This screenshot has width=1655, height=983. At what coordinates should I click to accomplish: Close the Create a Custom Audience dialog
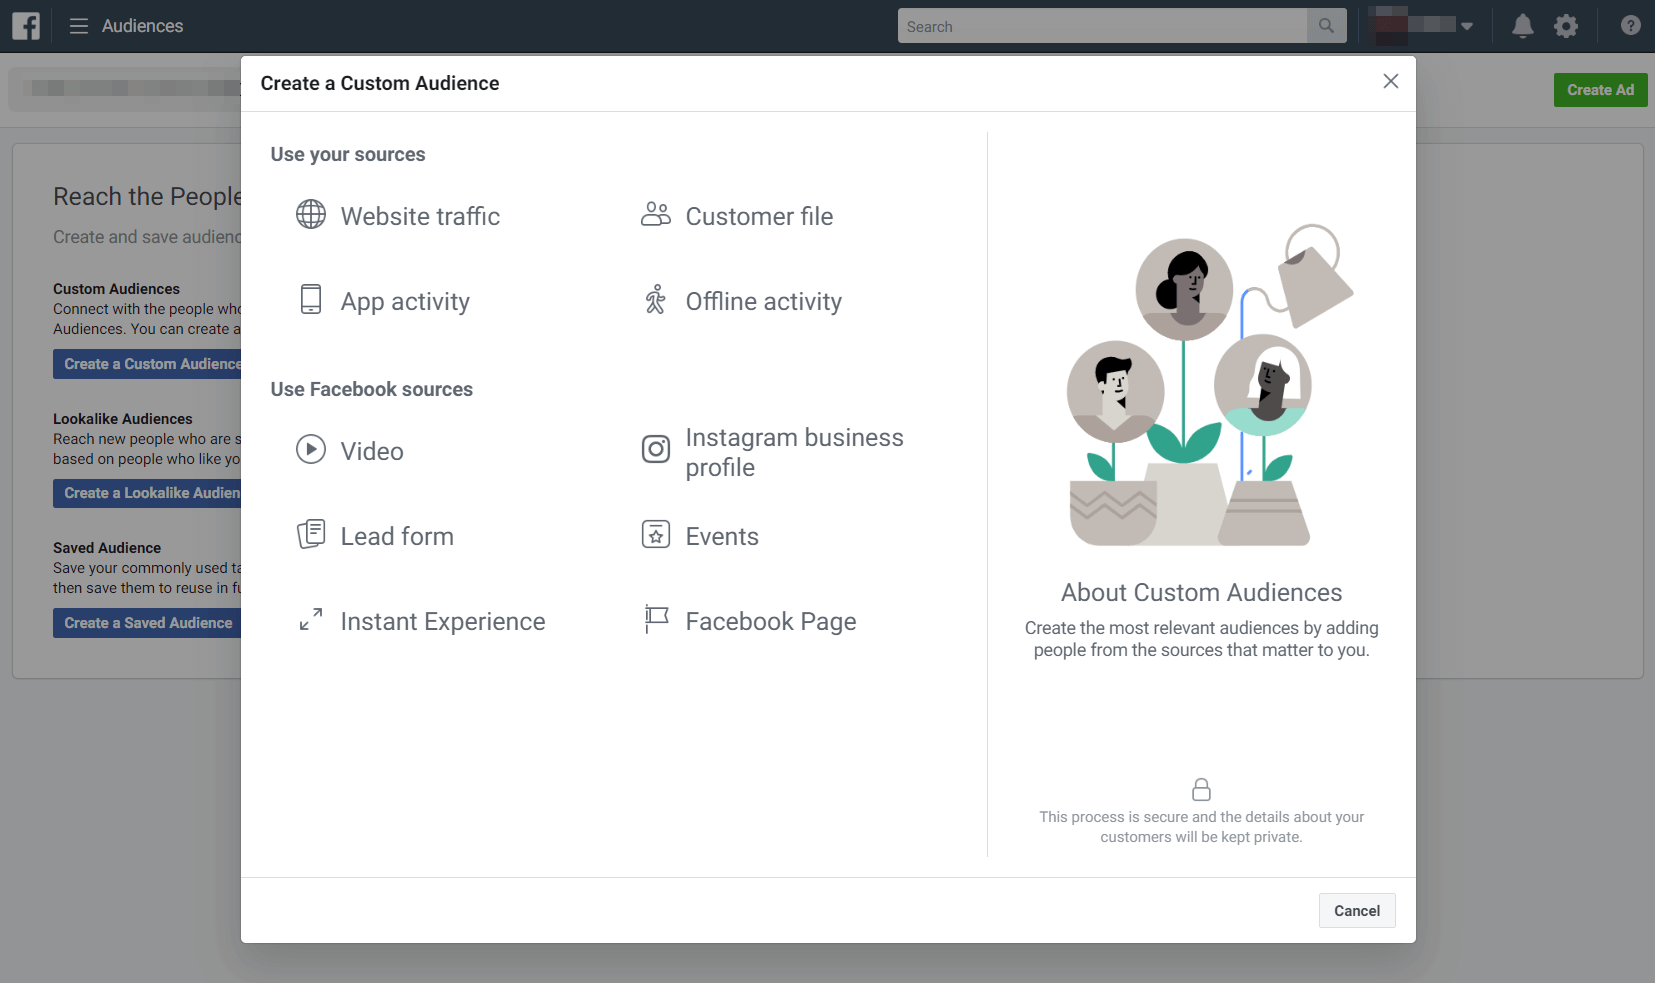1390,81
